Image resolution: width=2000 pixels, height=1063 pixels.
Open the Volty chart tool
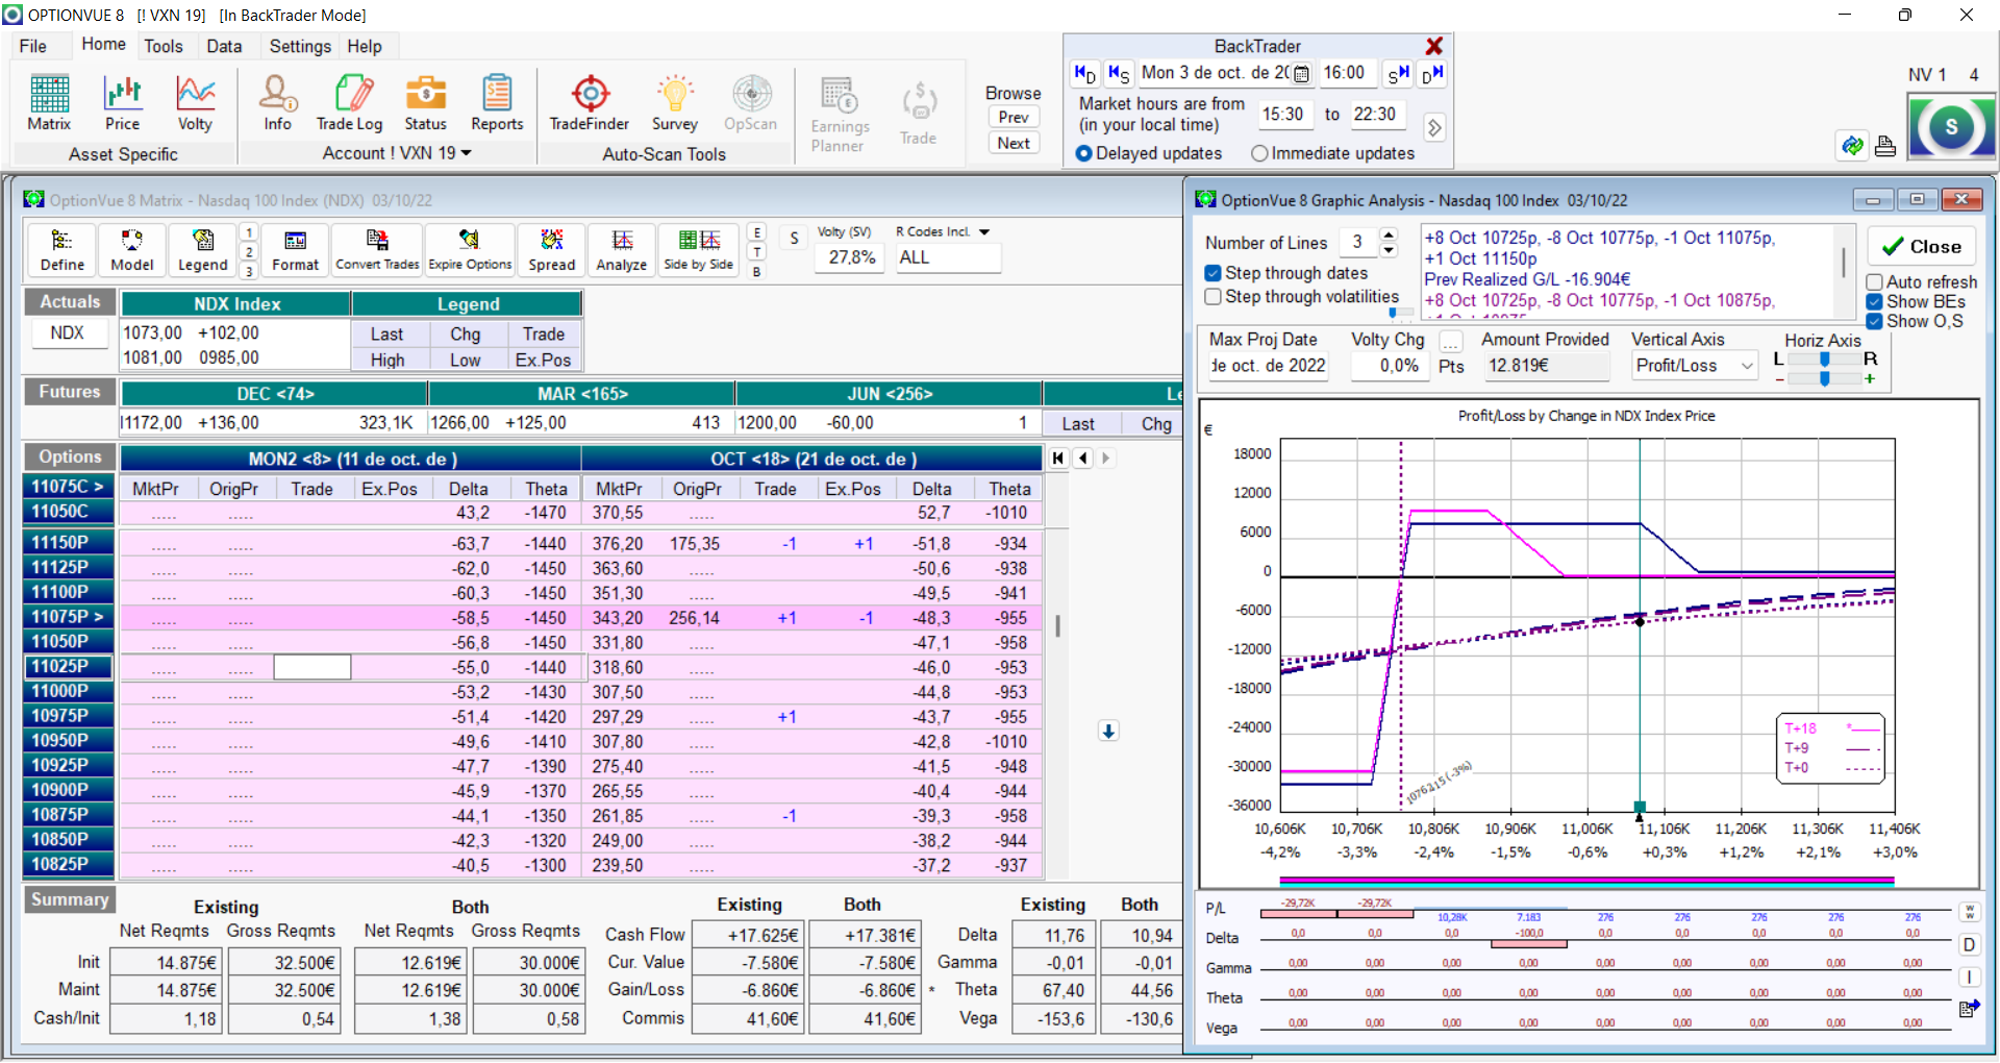[x=195, y=103]
